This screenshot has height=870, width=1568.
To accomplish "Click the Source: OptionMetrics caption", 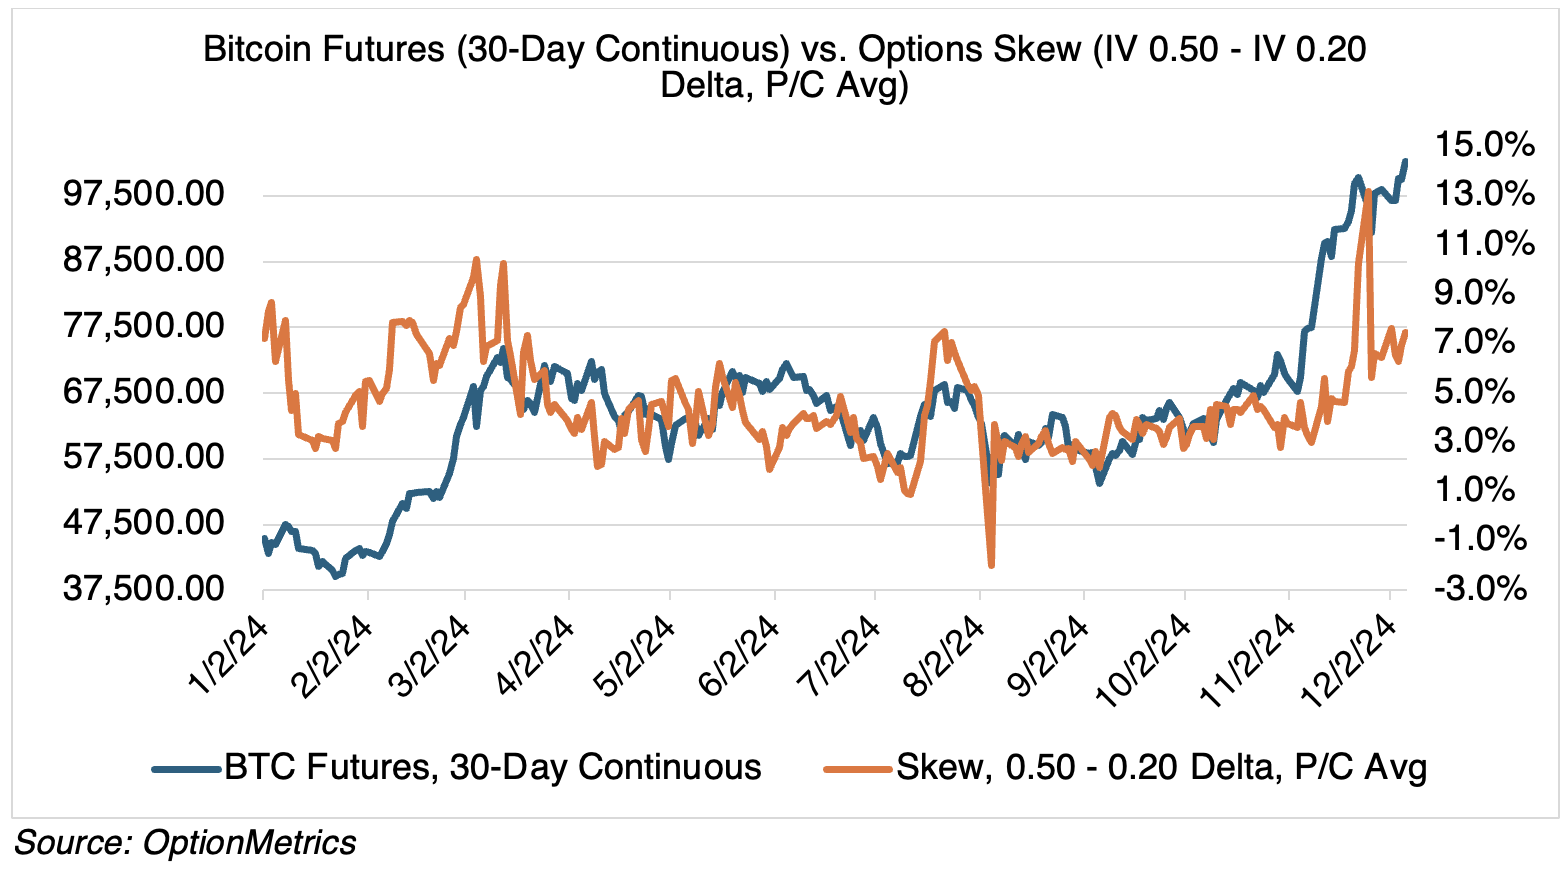I will (185, 842).
